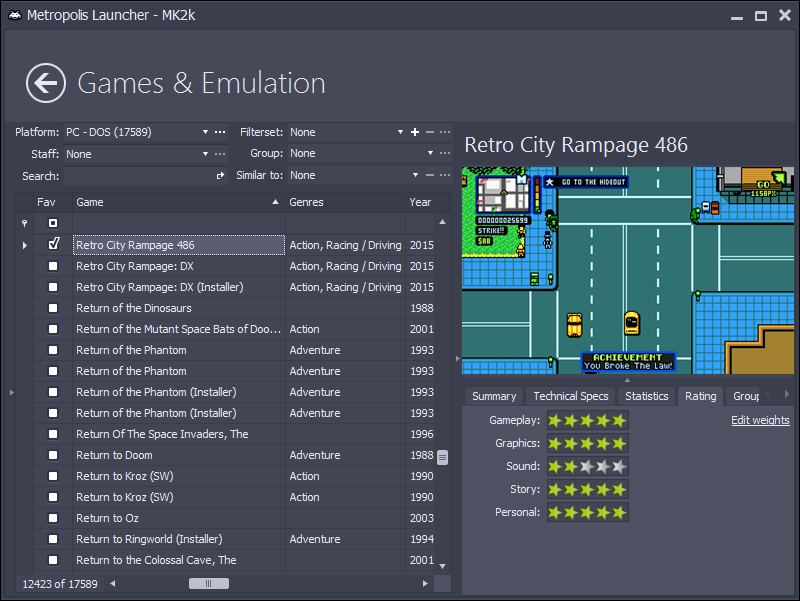Set the Personal star rating
The width and height of the screenshot is (800, 601).
tap(587, 512)
